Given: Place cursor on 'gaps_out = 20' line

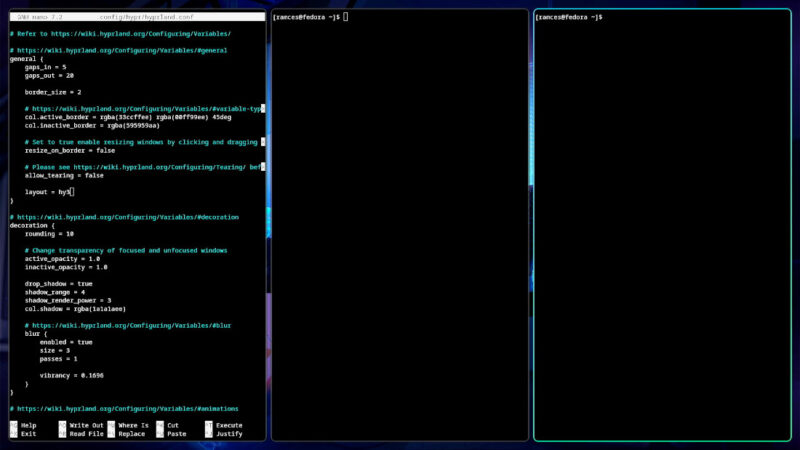Looking at the screenshot, I should coord(49,76).
